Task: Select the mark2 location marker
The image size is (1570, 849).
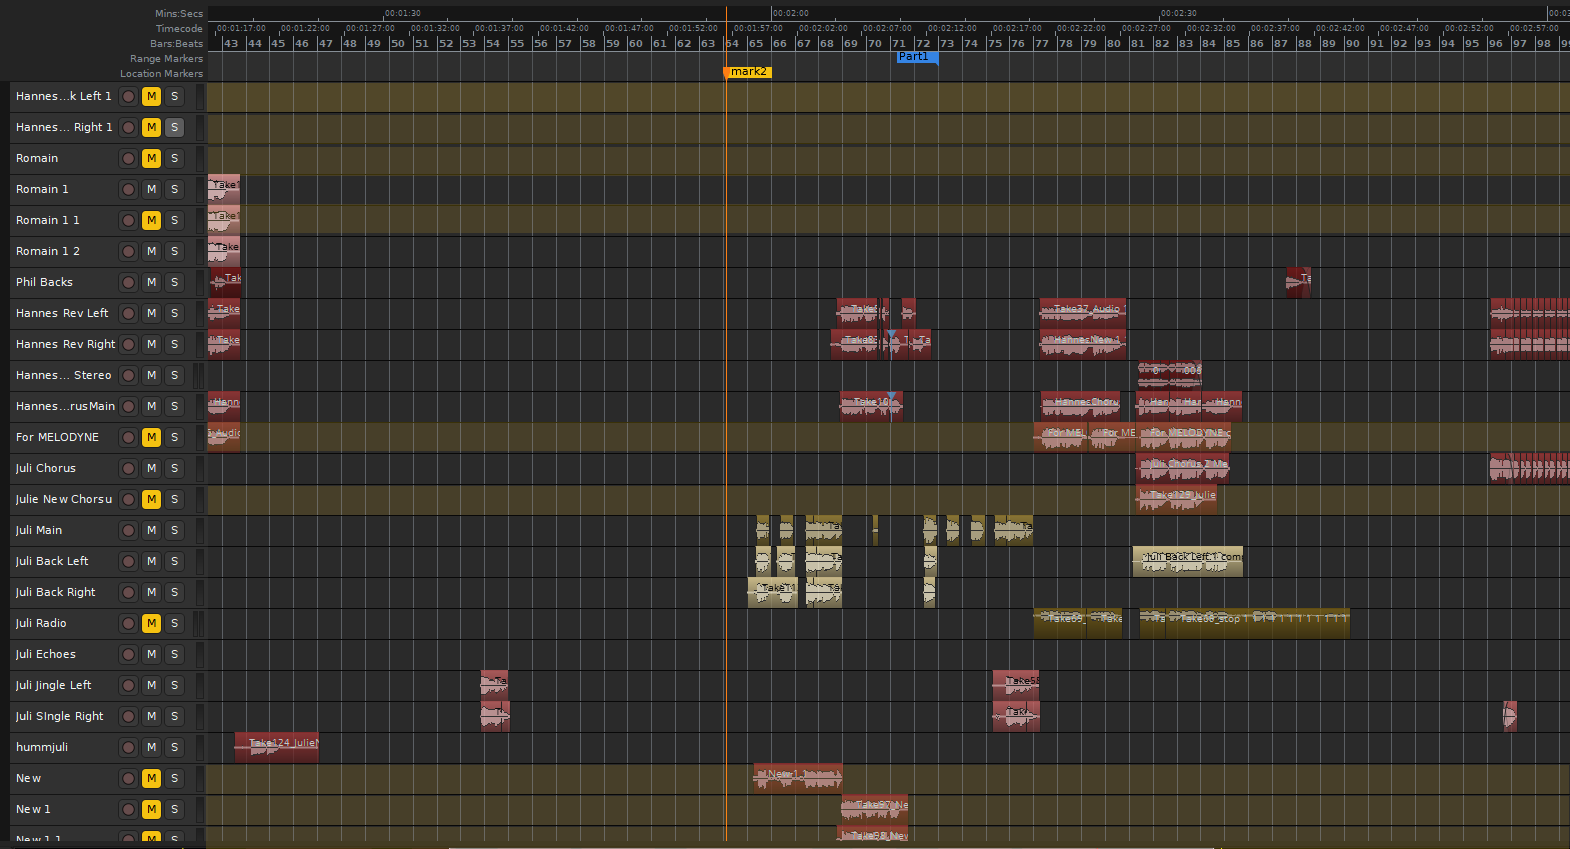Action: [747, 72]
